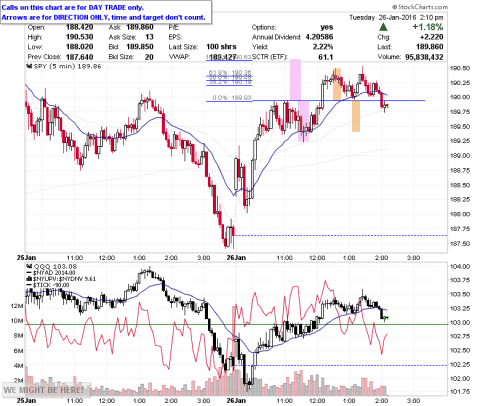The image size is (480, 406).
Task: Click the 187.50 price axis label
Action: pos(460,244)
